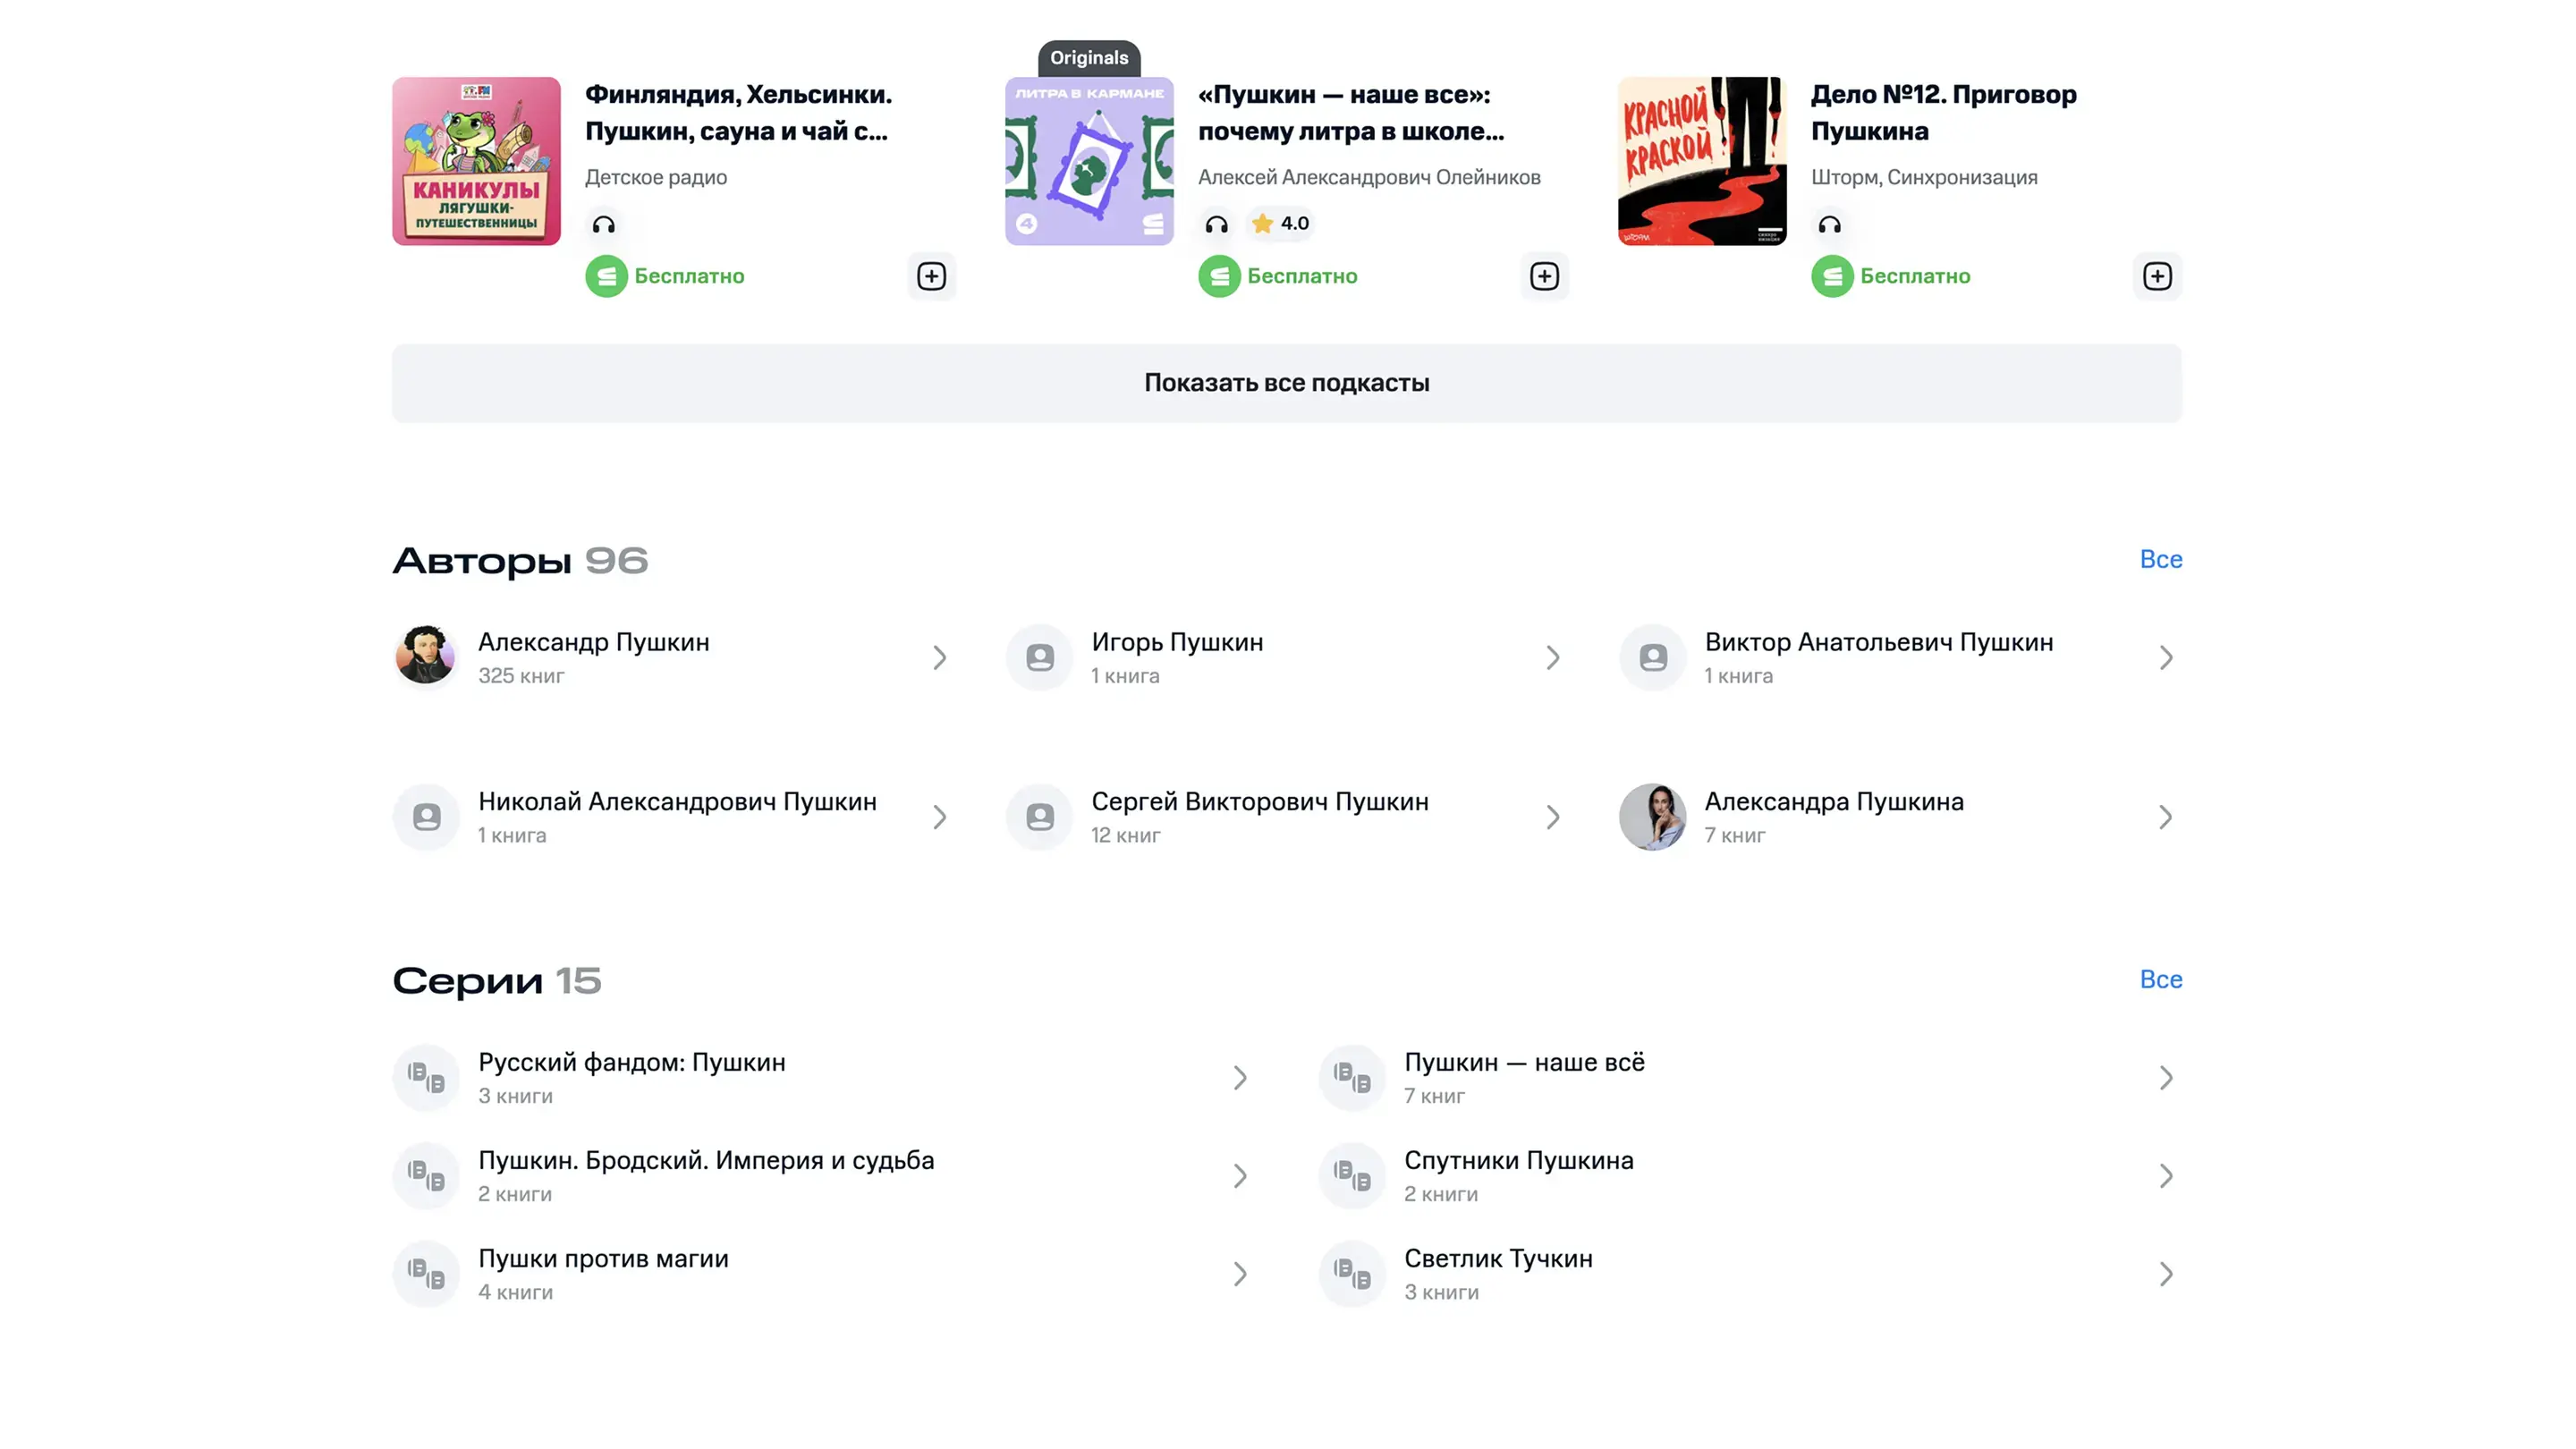Click placeholder avatar for Игорь Пушкин
This screenshot has width=2576, height=1449.
[x=1040, y=657]
